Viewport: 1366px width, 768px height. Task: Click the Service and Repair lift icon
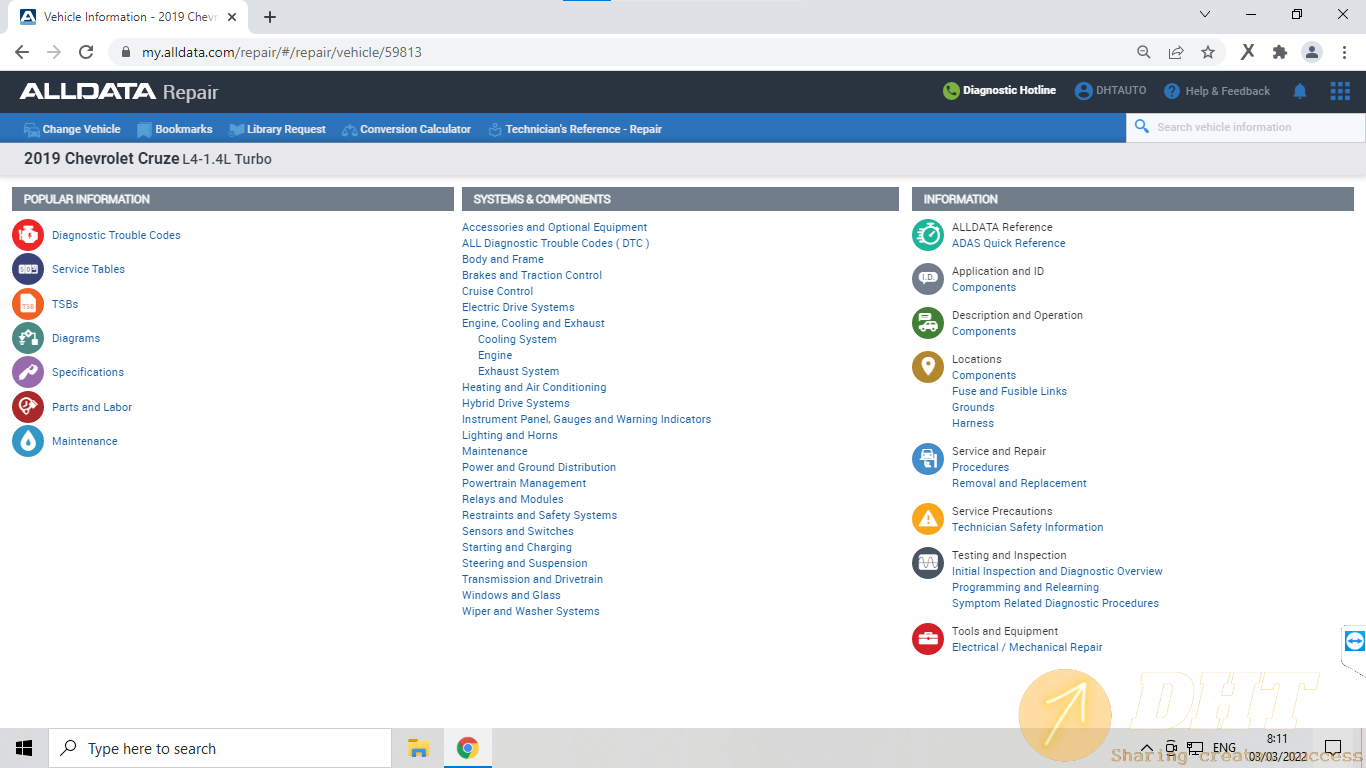(928, 459)
